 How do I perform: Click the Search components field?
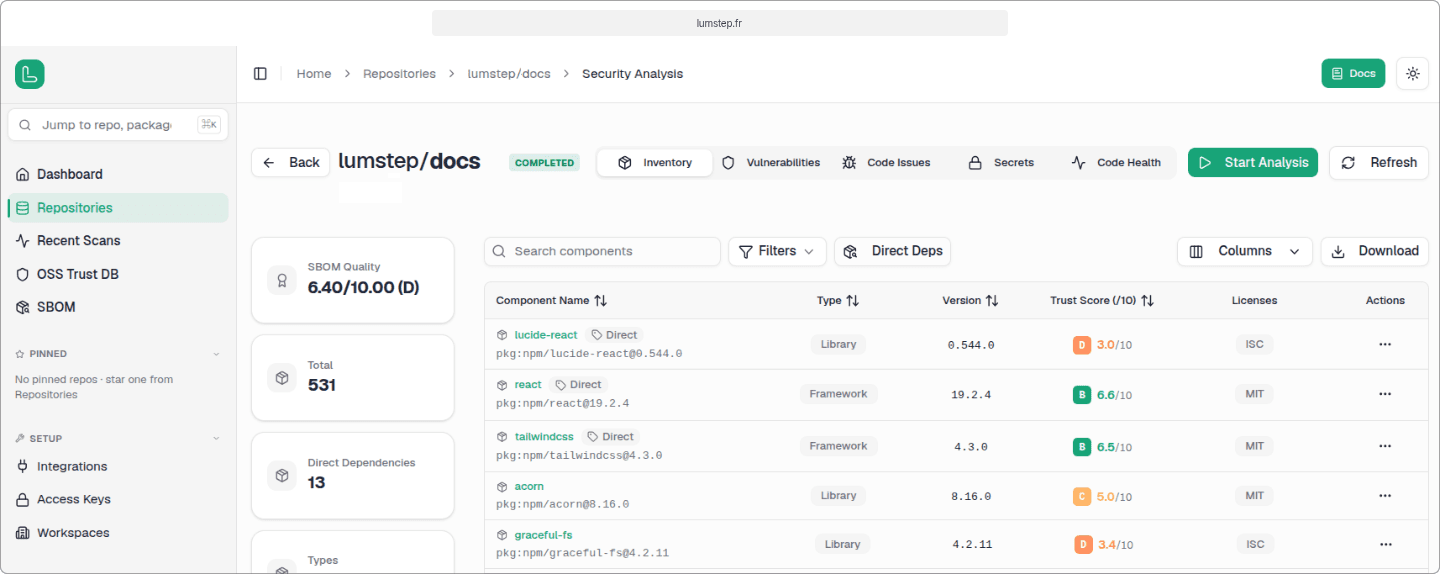(x=602, y=251)
